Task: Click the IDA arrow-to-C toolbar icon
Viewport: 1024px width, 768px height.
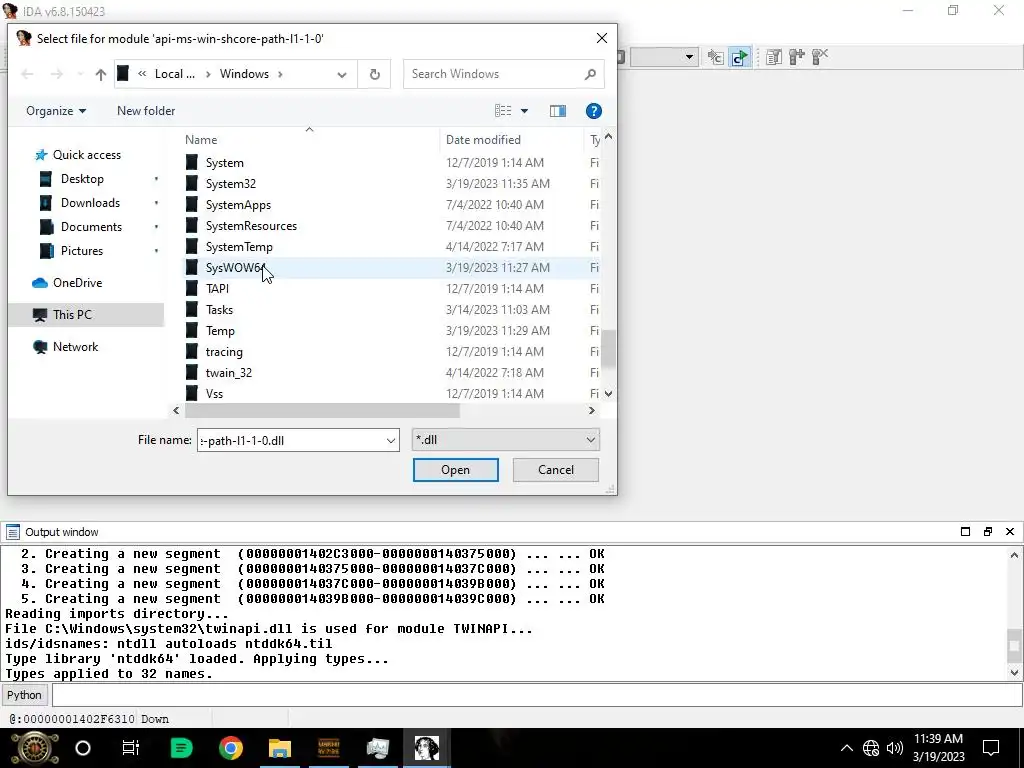Action: (x=716, y=57)
